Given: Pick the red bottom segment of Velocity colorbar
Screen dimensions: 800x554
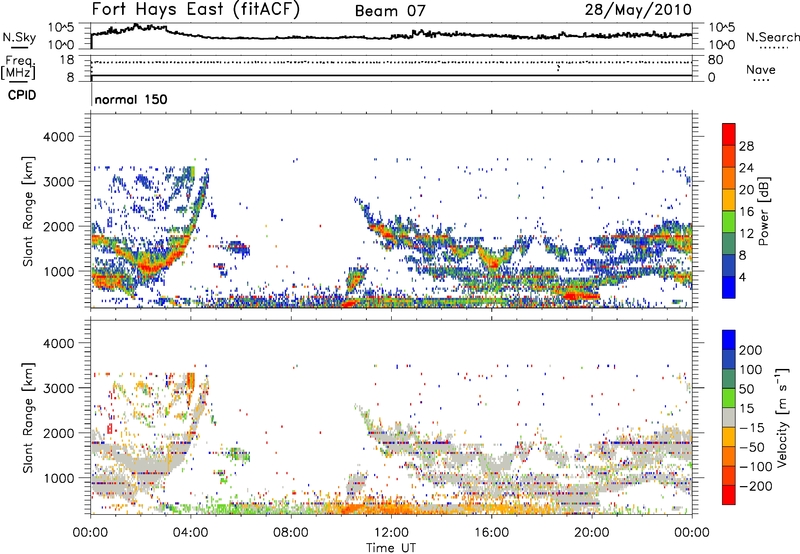Looking at the screenshot, I should [x=729, y=495].
